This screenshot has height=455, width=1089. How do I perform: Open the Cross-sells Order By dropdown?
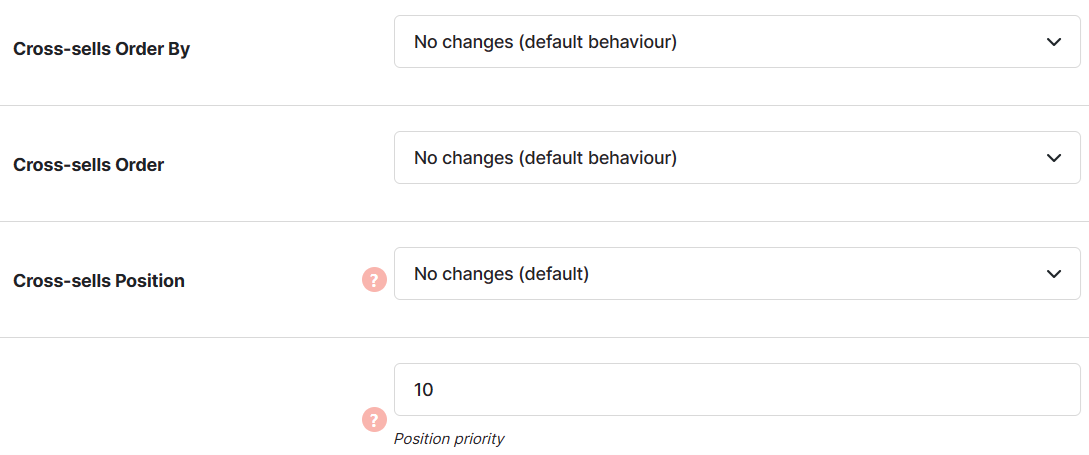pos(738,42)
